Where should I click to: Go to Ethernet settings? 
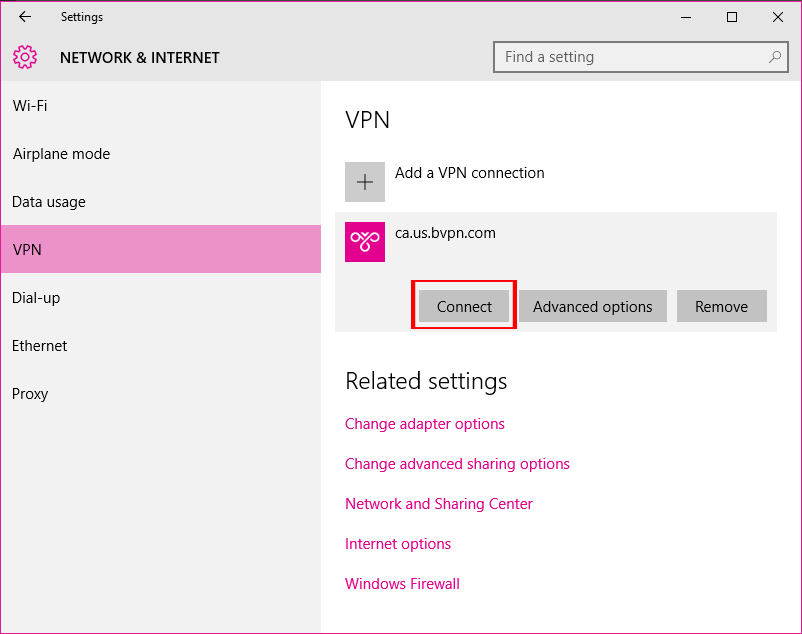point(40,346)
